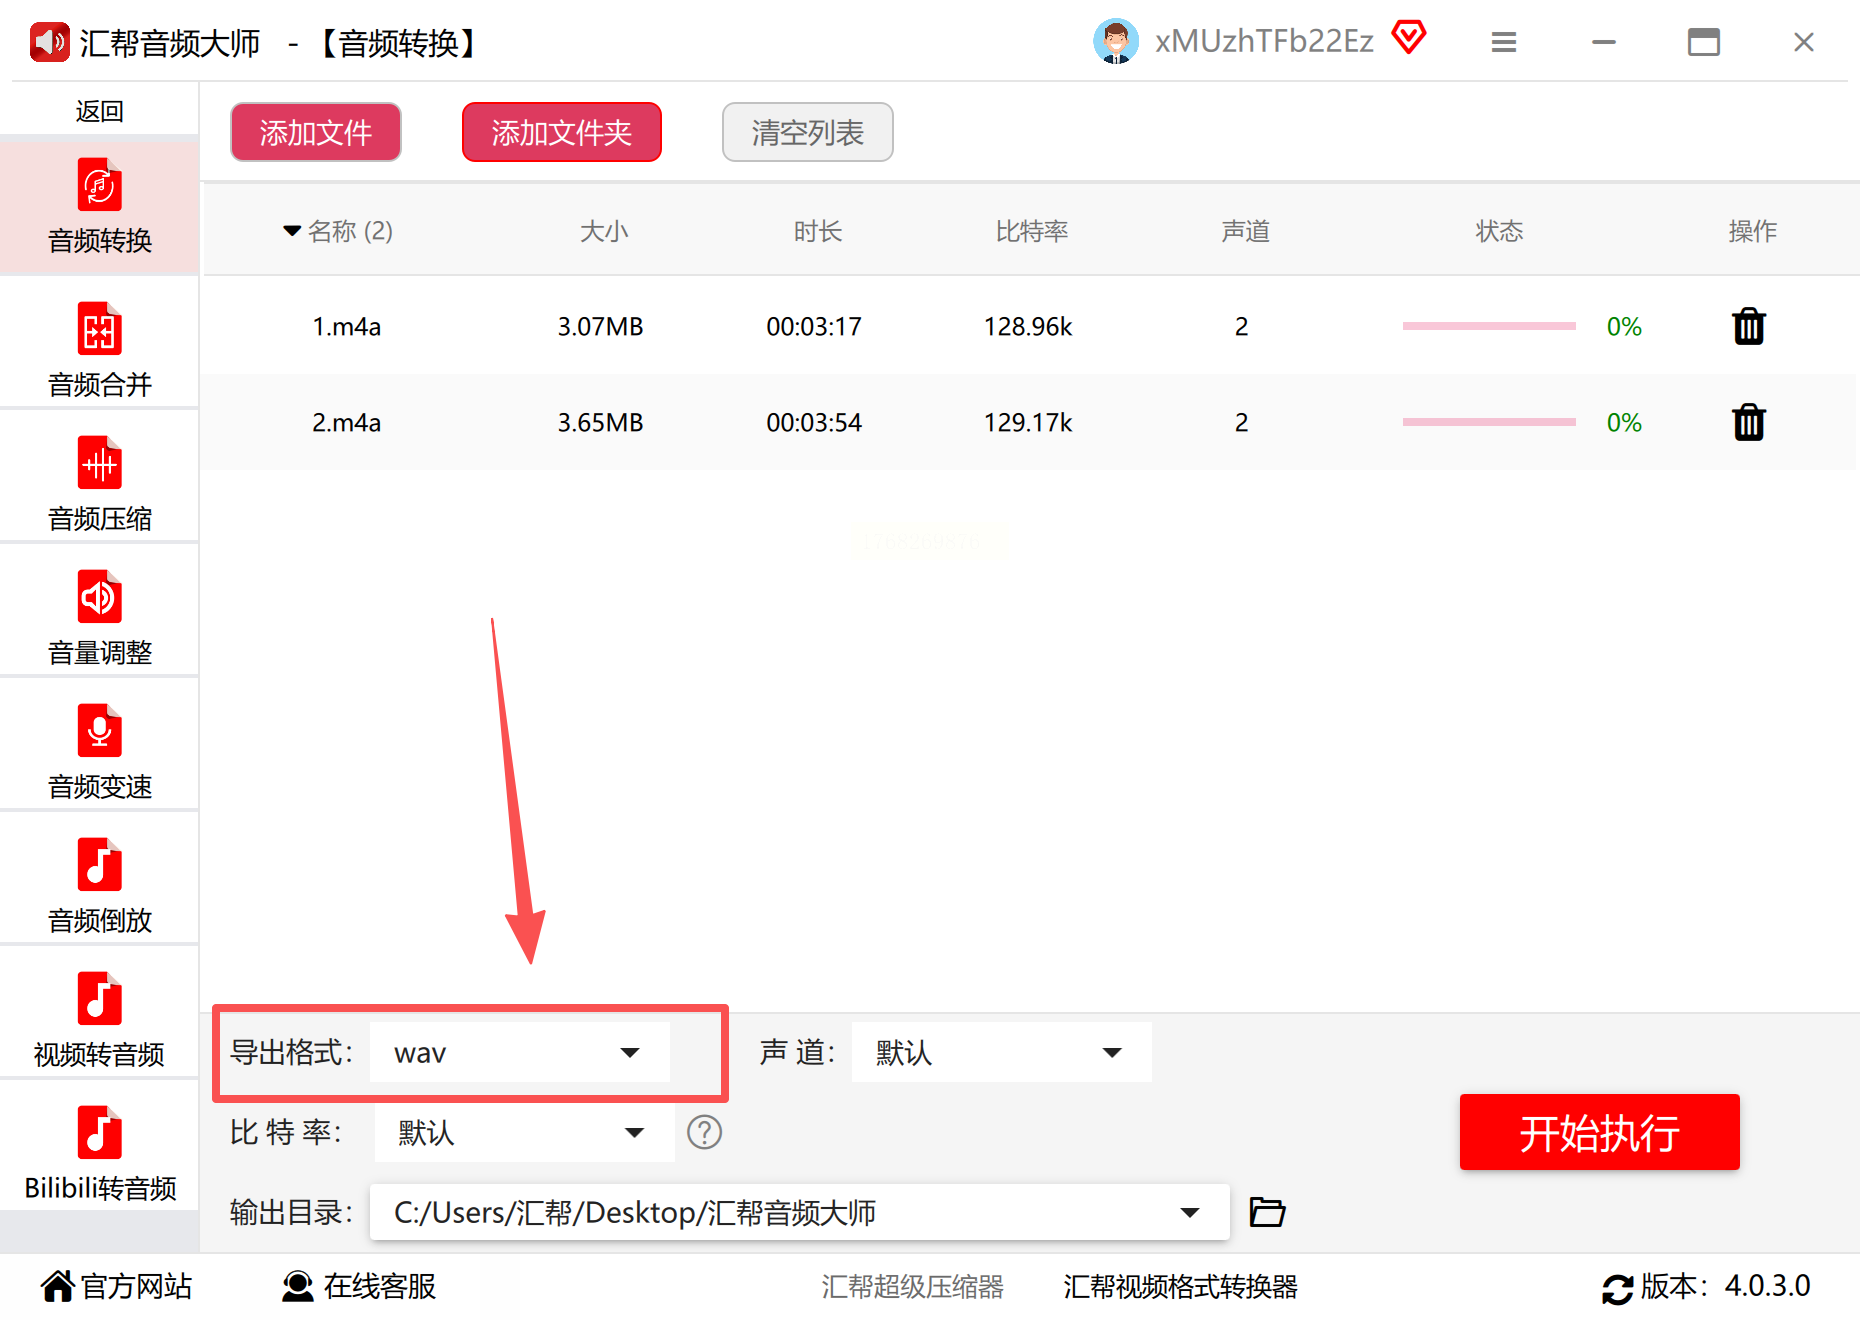Click version number 4.0.3.0
1860x1320 pixels.
pyautogui.click(x=1767, y=1286)
